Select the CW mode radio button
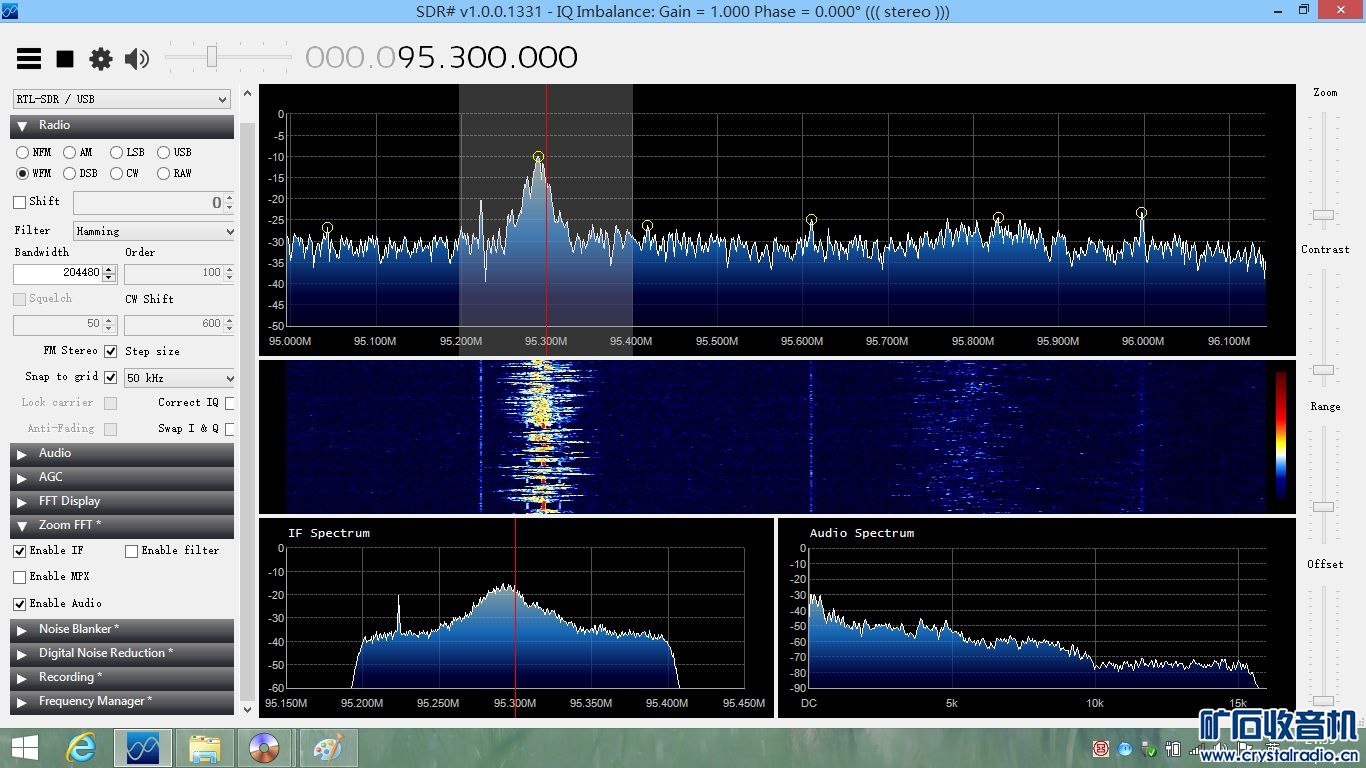The height and width of the screenshot is (768, 1366). [x=116, y=174]
